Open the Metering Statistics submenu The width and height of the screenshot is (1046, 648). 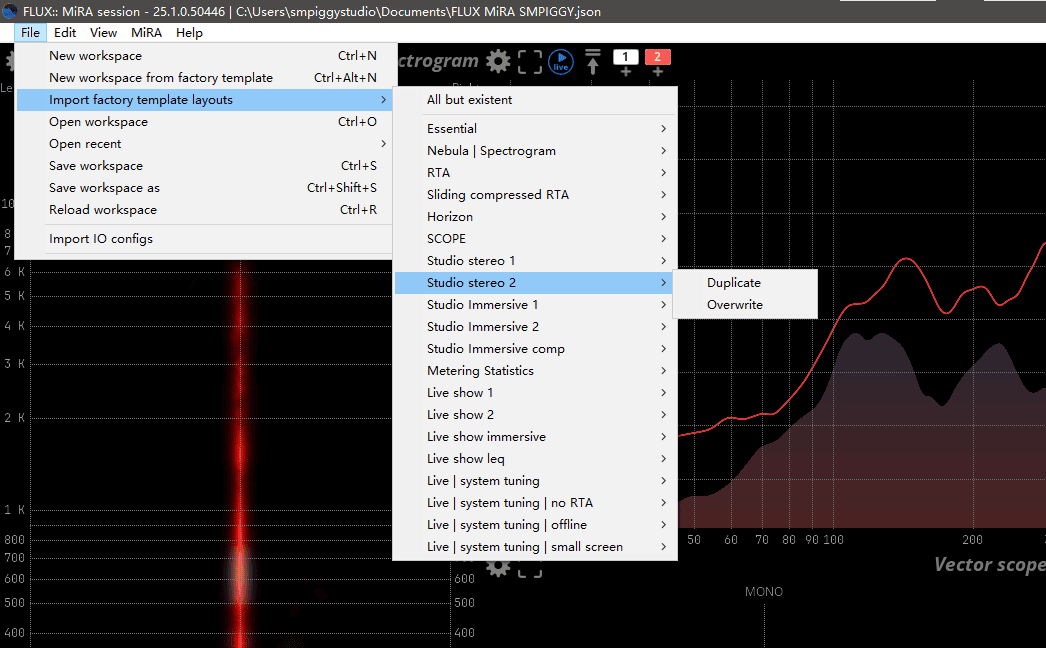(535, 371)
